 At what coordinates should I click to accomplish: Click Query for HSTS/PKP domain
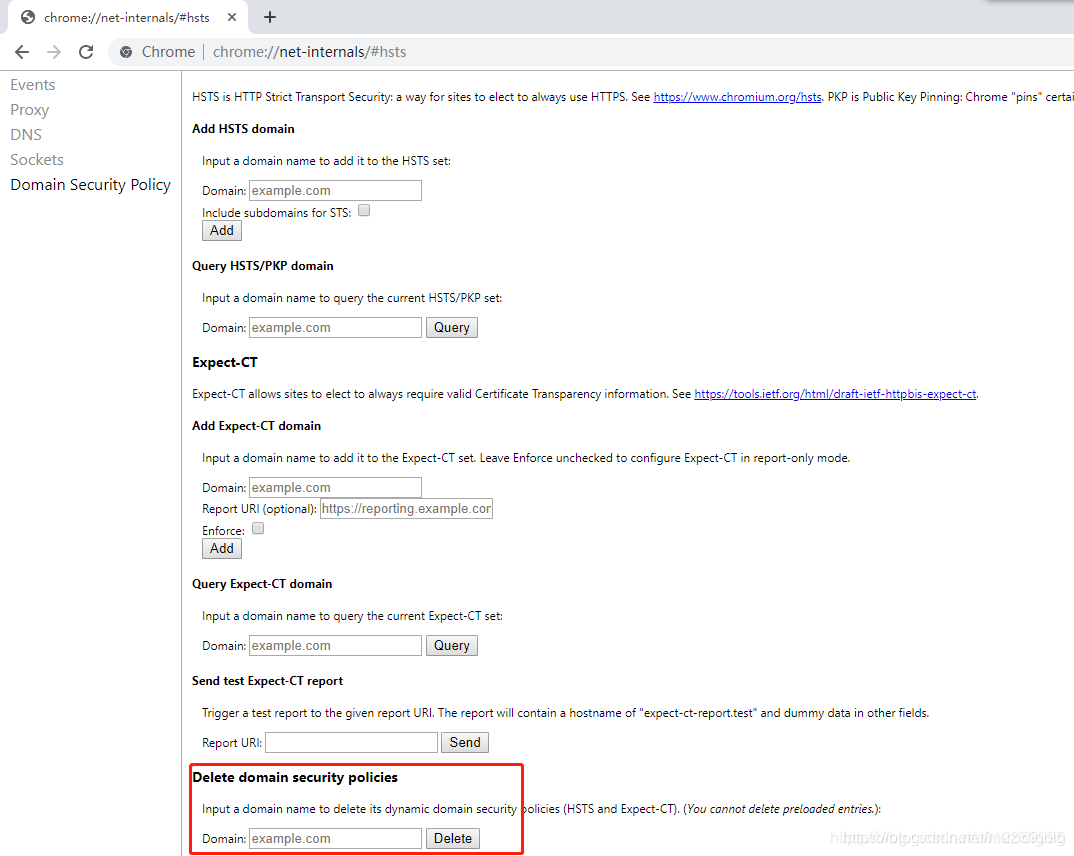click(x=452, y=327)
